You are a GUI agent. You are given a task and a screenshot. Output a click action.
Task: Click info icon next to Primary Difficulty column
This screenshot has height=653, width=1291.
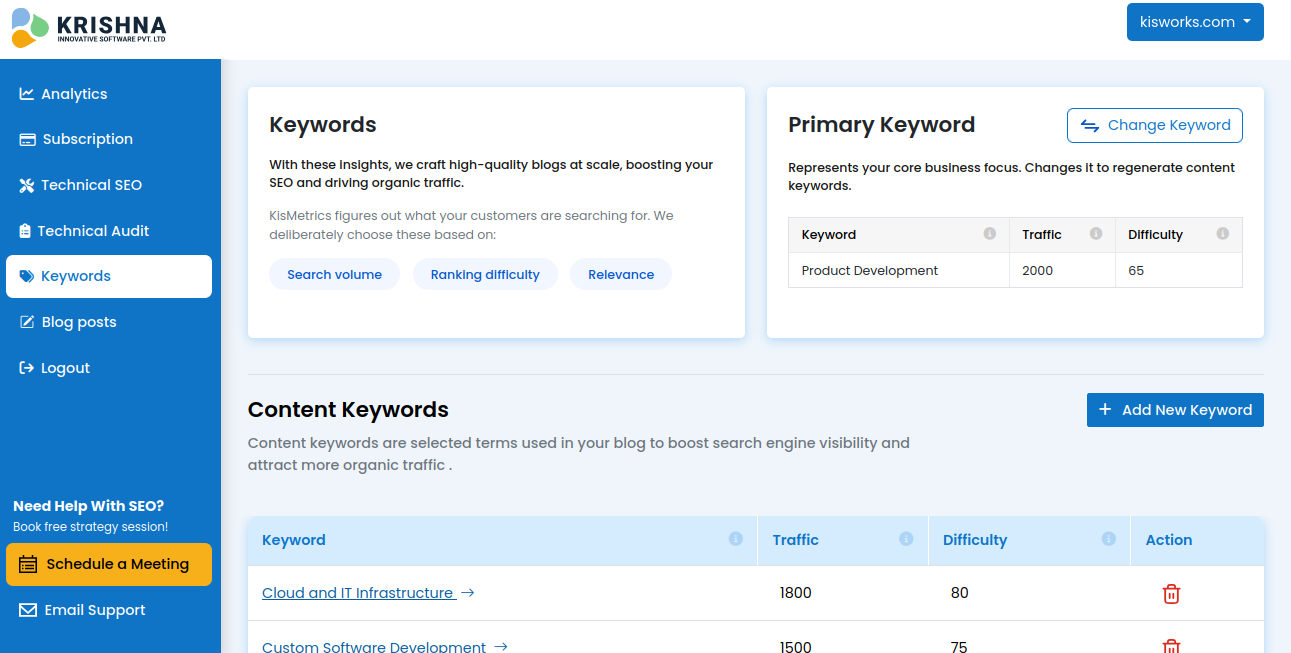(x=1223, y=234)
